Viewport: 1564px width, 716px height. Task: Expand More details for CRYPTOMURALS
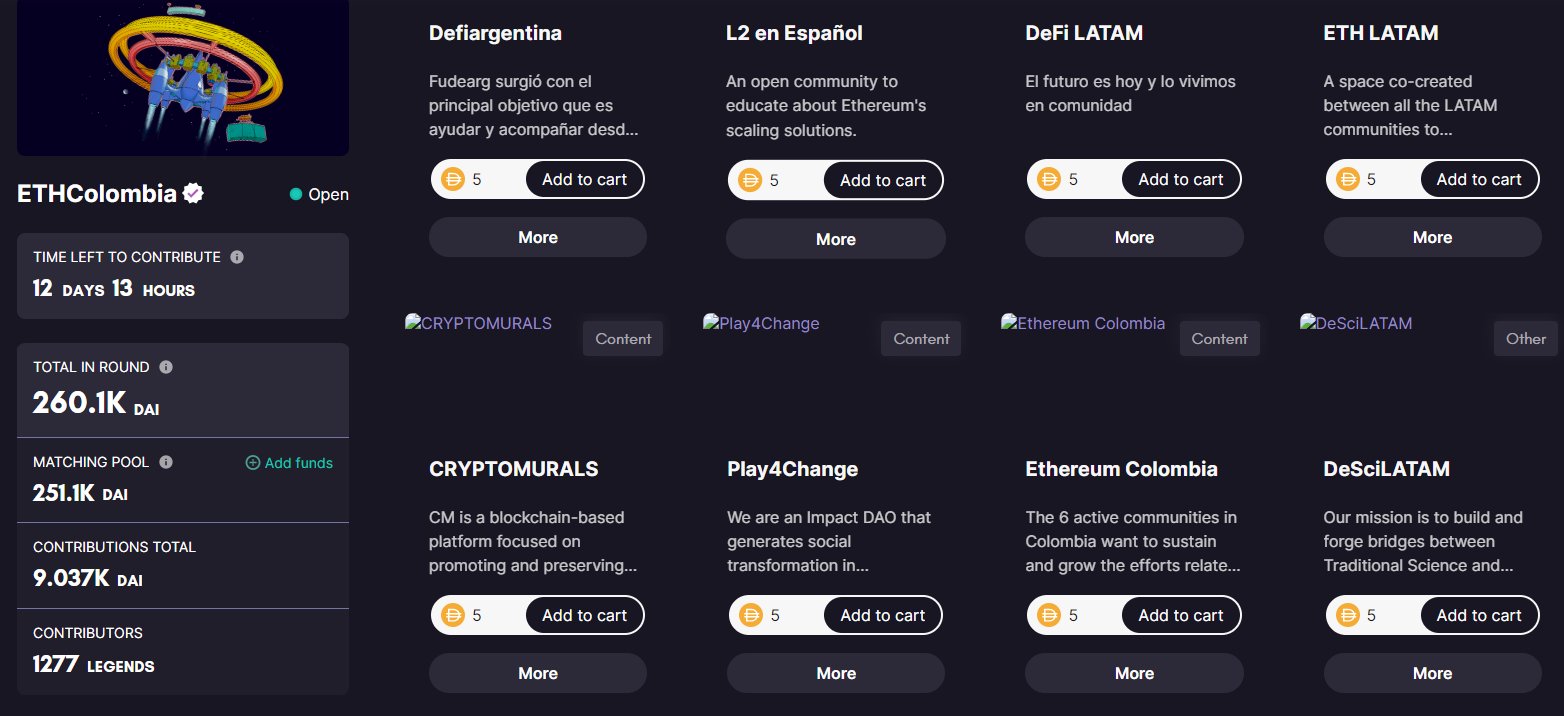538,673
